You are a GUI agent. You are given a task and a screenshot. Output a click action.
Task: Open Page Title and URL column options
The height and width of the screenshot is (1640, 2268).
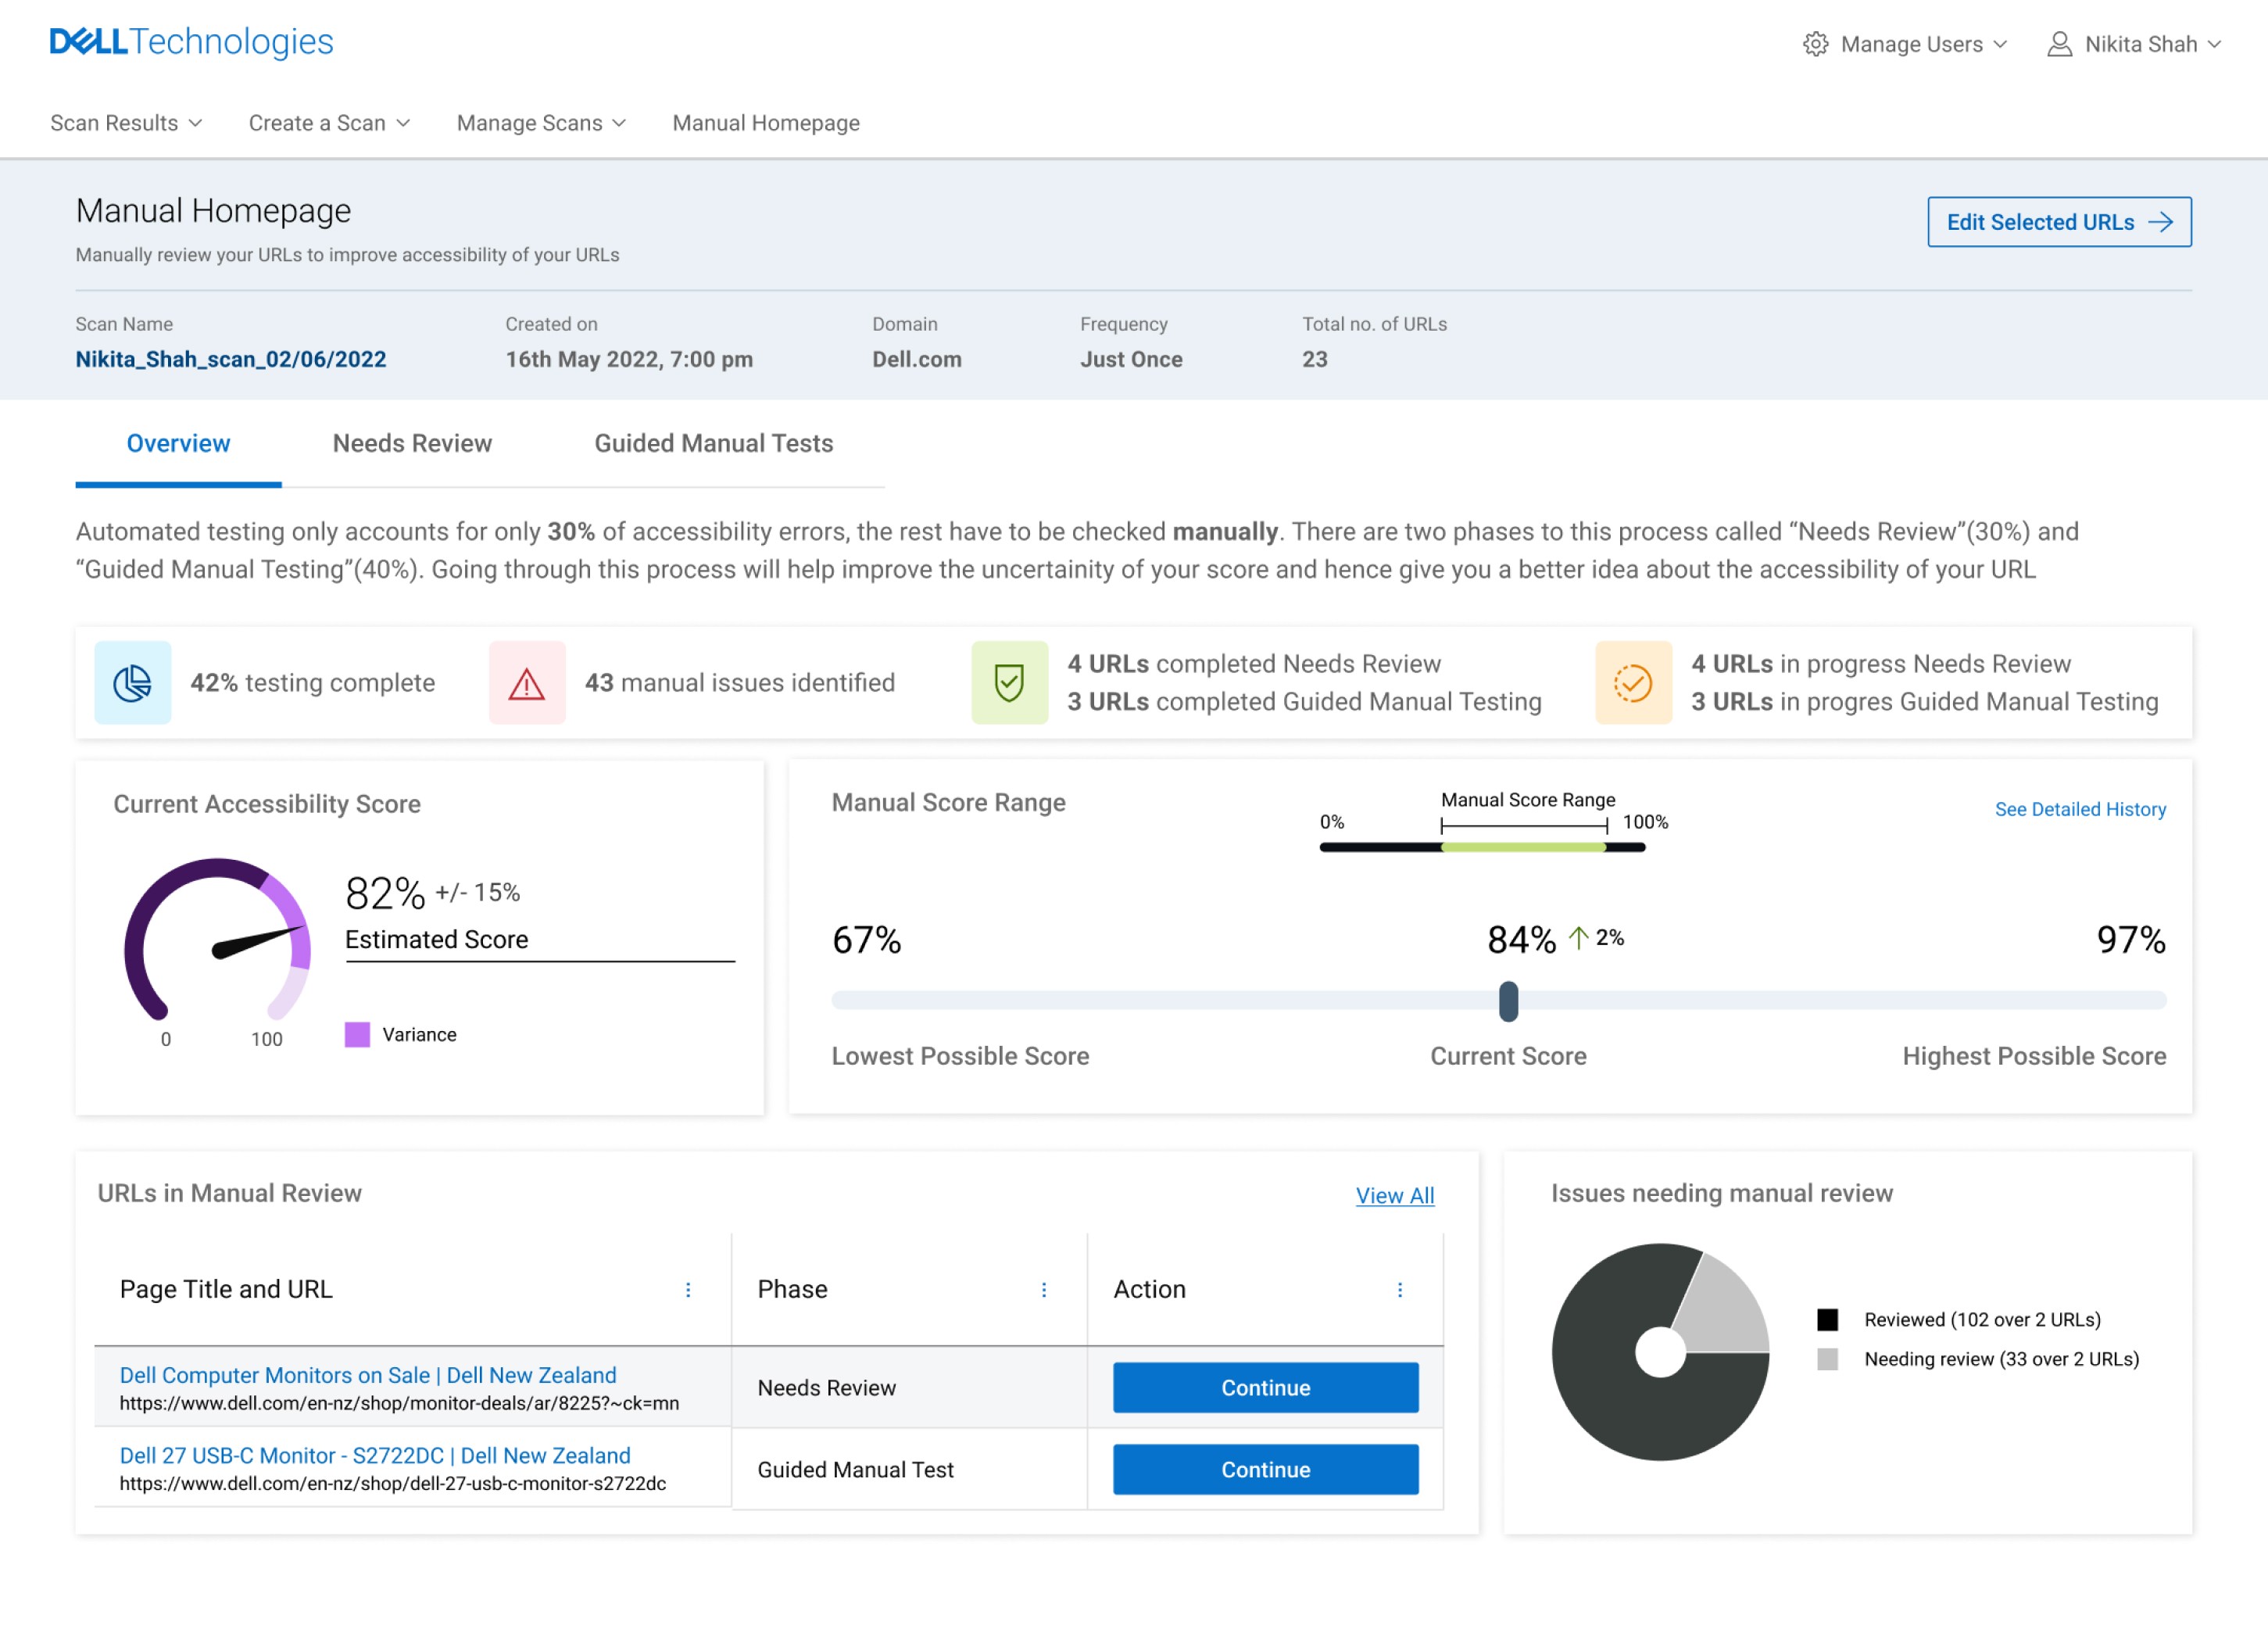(688, 1290)
